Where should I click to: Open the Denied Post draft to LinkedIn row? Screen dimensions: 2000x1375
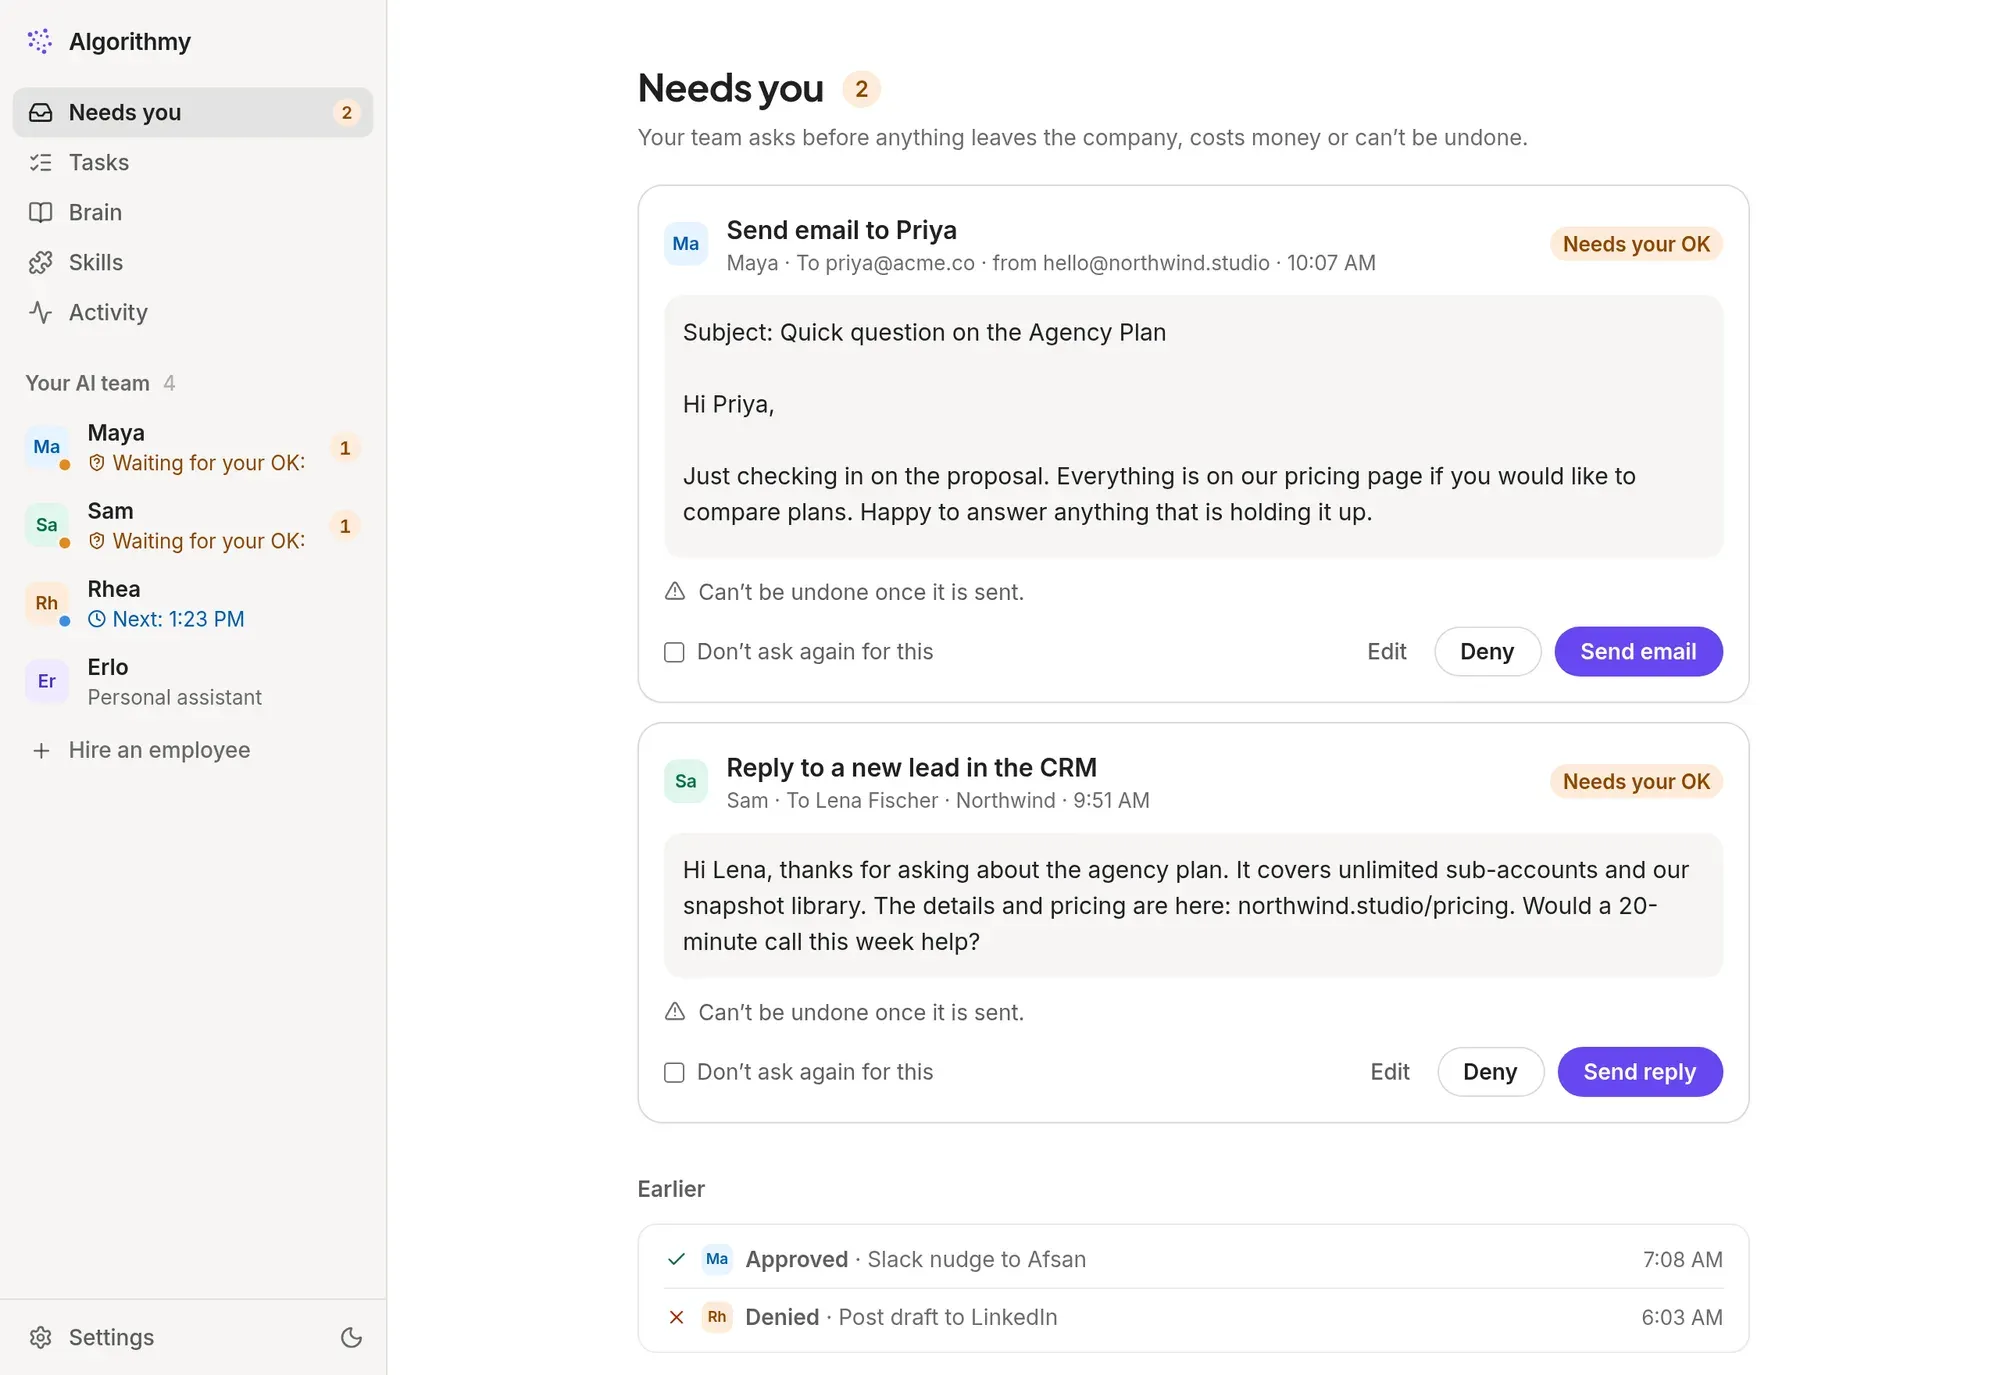(x=1193, y=1317)
